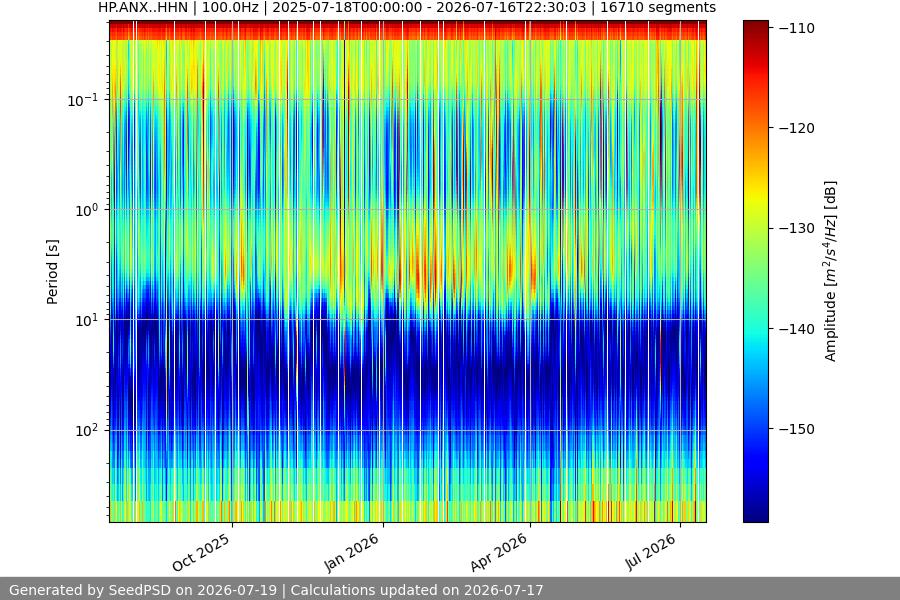Click the dark blue bottom of the colorbar
Screen dimensions: 900x600
coord(755,511)
